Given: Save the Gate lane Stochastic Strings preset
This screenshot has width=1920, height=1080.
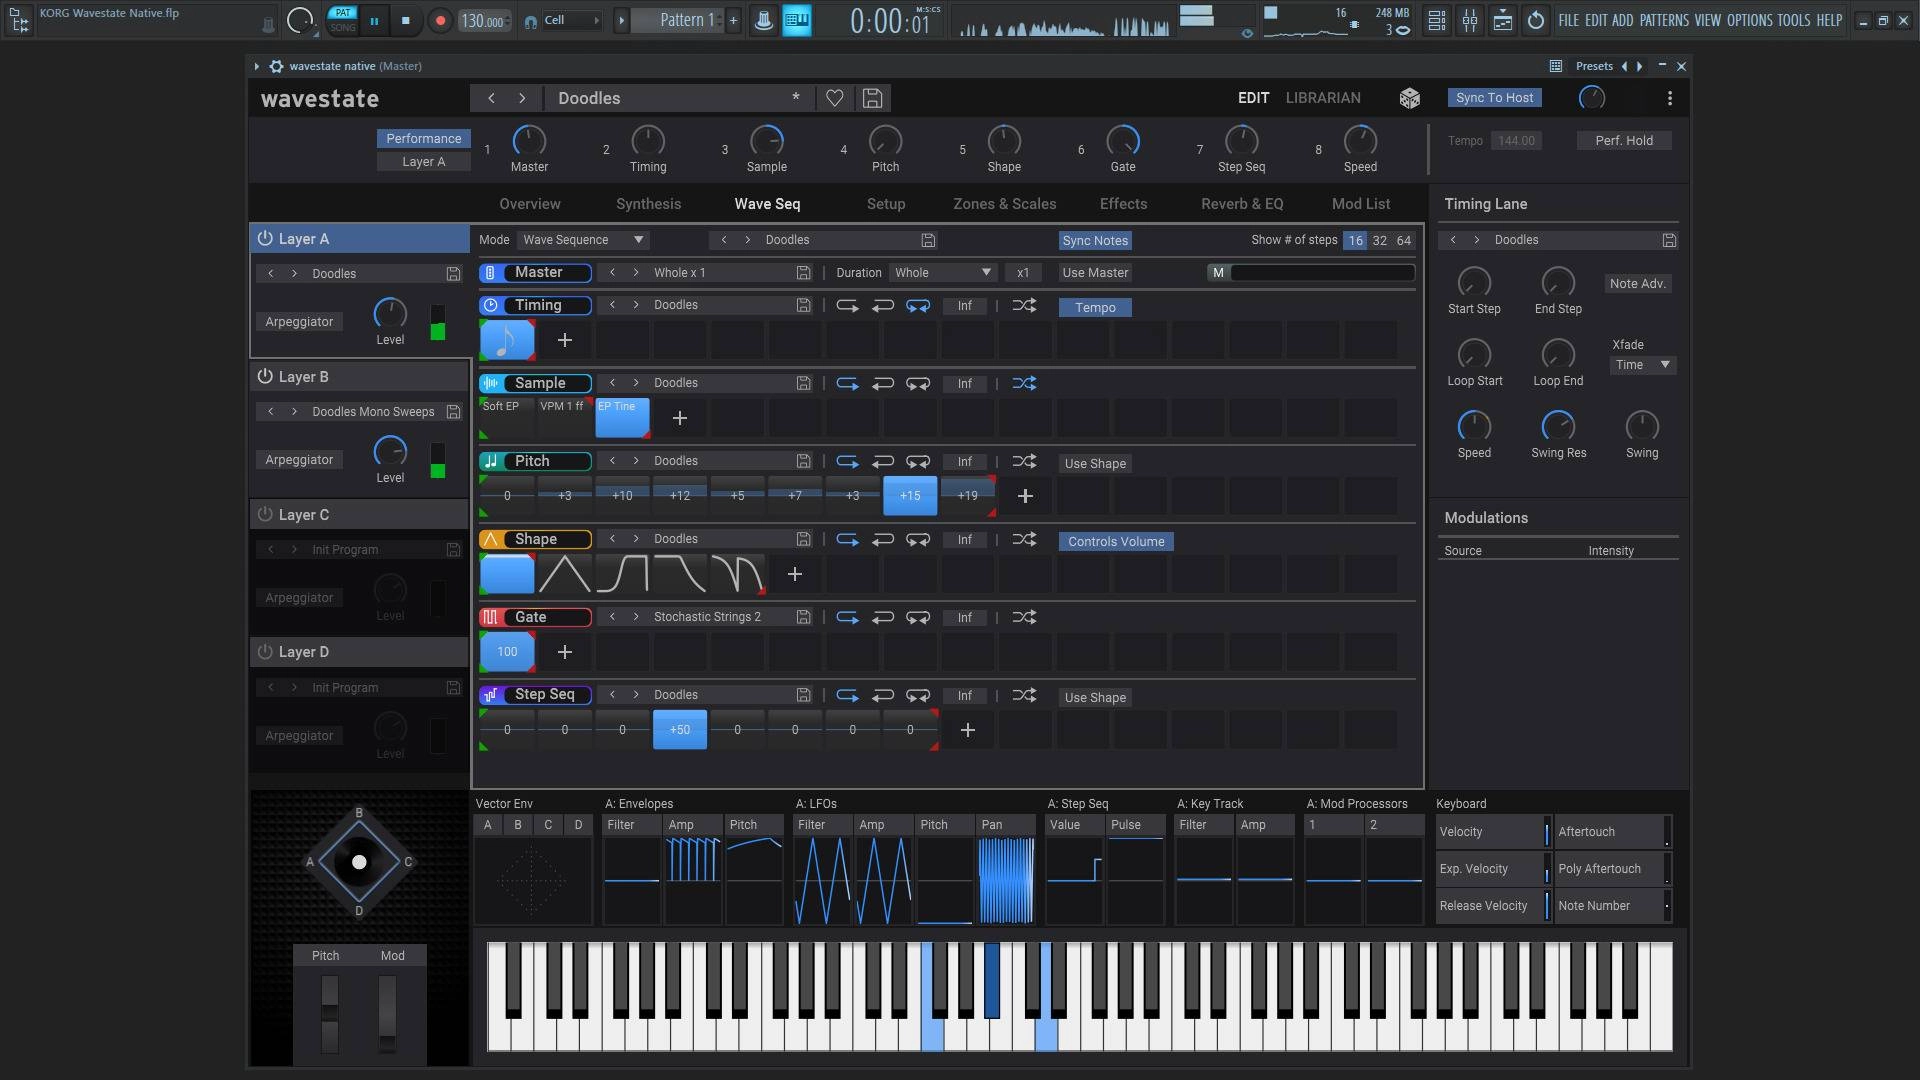Looking at the screenshot, I should pyautogui.click(x=803, y=617).
